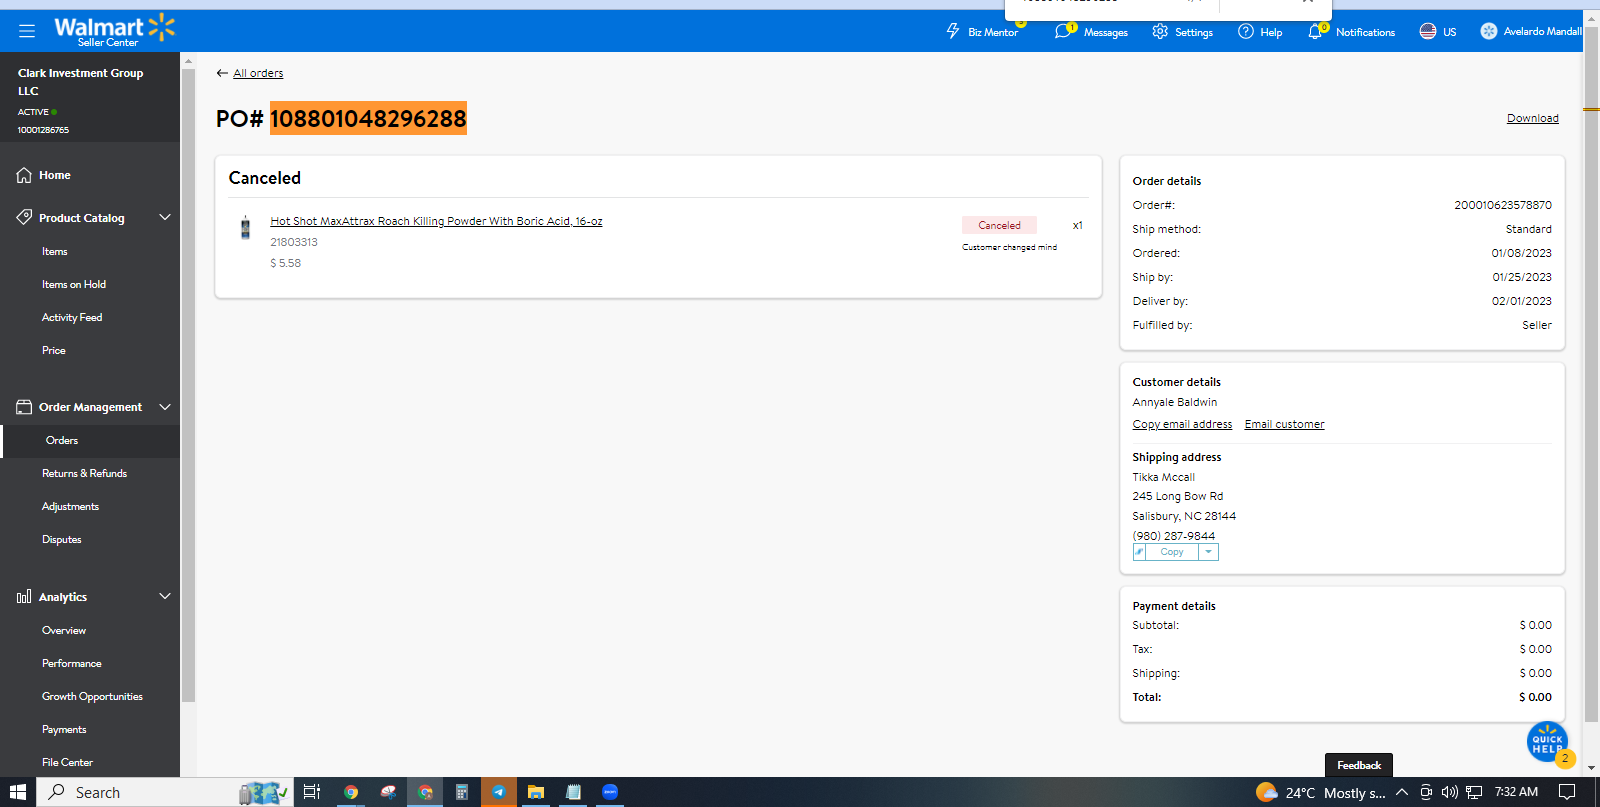Open the Notifications bell icon

tap(1315, 31)
